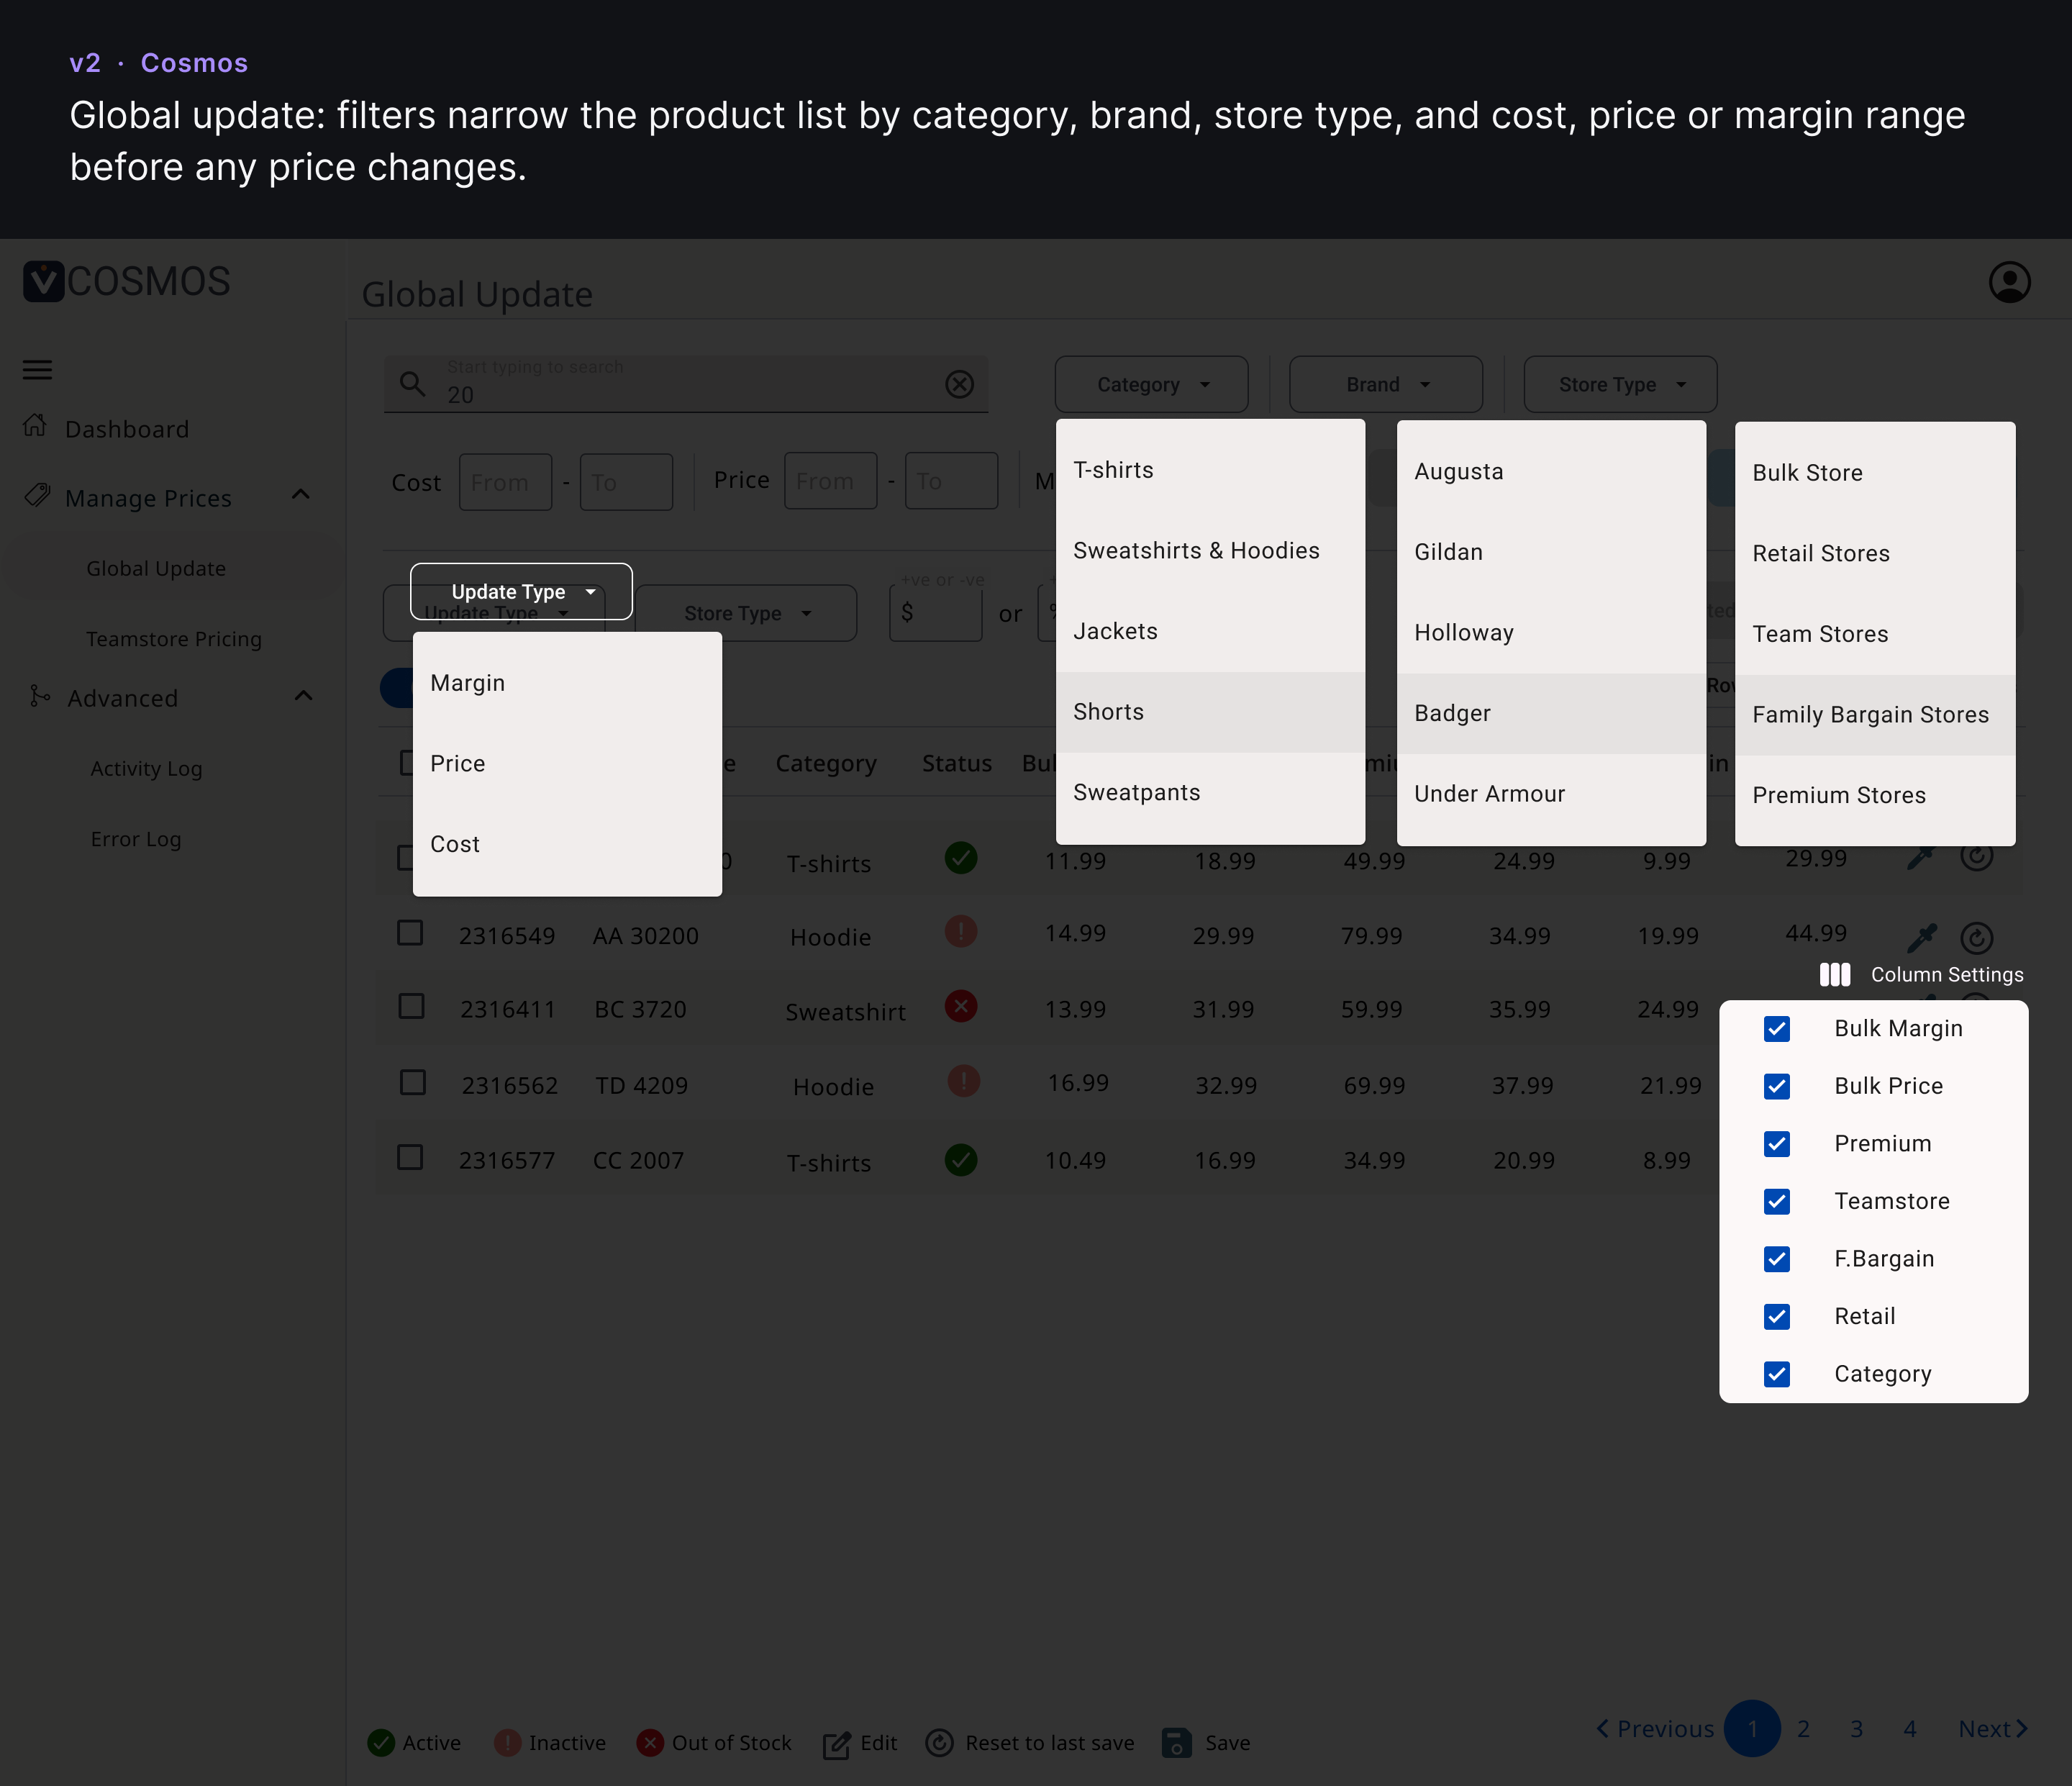This screenshot has width=2072, height=1786.
Task: Collapse the Advanced section chevron
Action: pos(304,696)
